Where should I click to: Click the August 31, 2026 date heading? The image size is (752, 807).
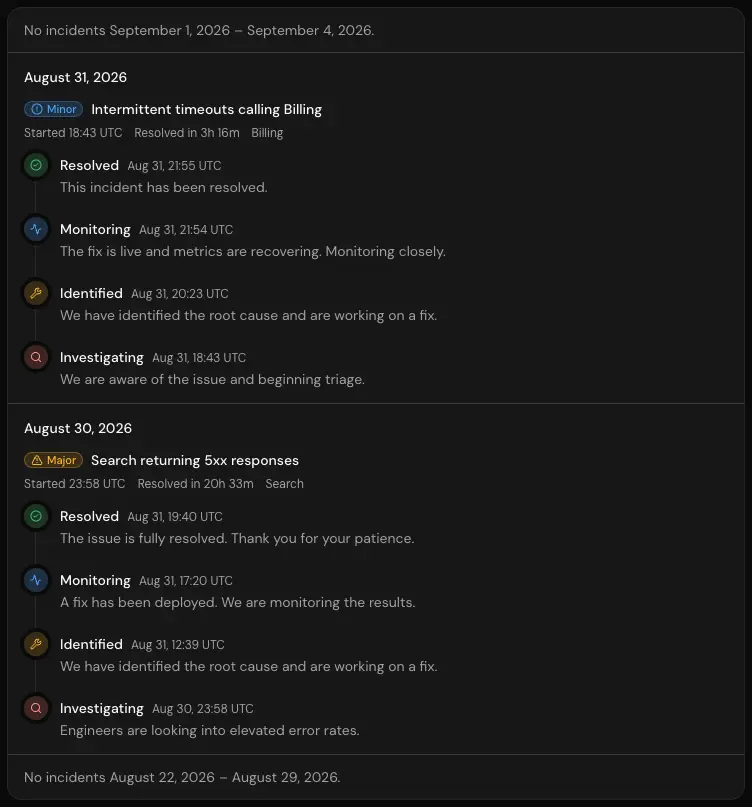[x=76, y=77]
